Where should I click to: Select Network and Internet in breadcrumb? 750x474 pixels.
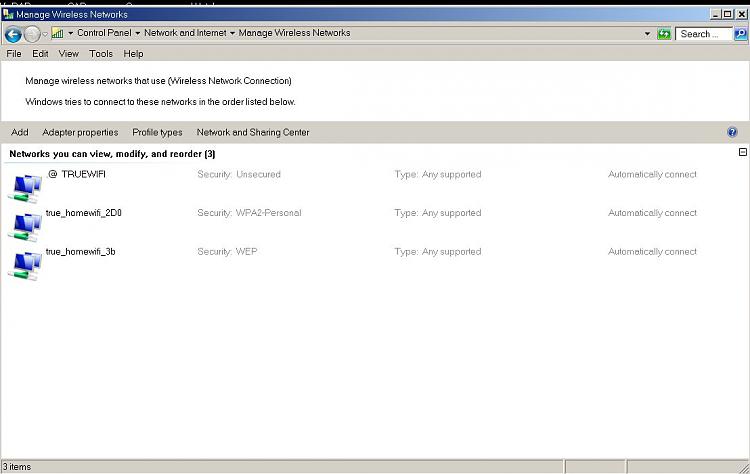pos(185,33)
